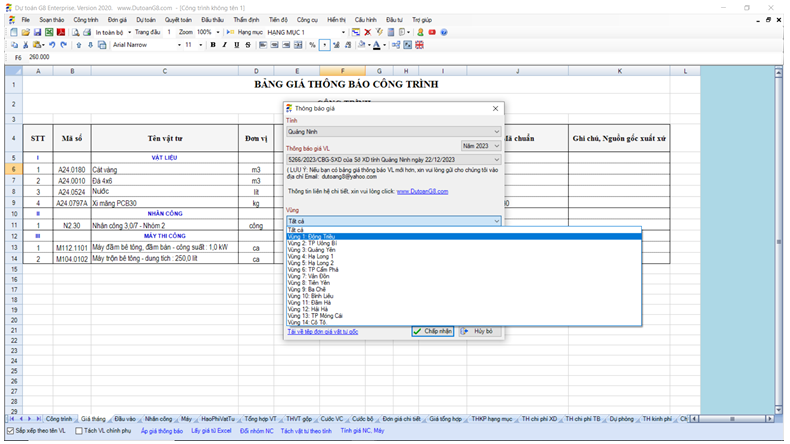Export to PDF using the red icon
This screenshot has height=444, width=790.
[x=61, y=32]
